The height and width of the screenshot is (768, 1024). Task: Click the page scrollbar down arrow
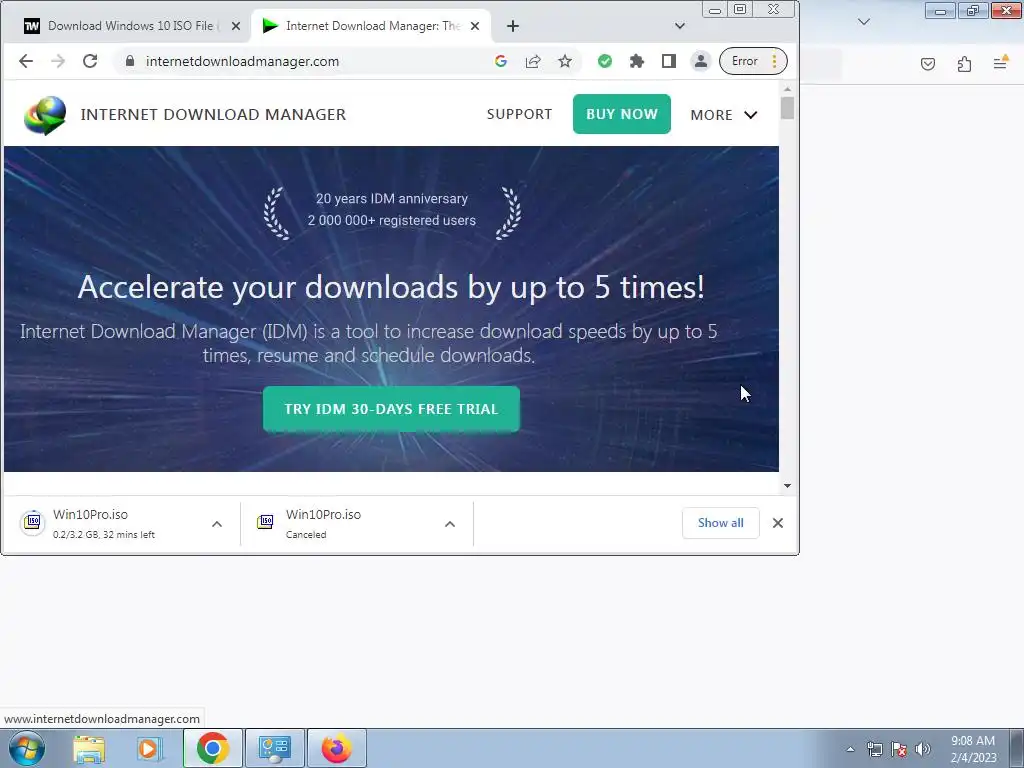click(787, 485)
